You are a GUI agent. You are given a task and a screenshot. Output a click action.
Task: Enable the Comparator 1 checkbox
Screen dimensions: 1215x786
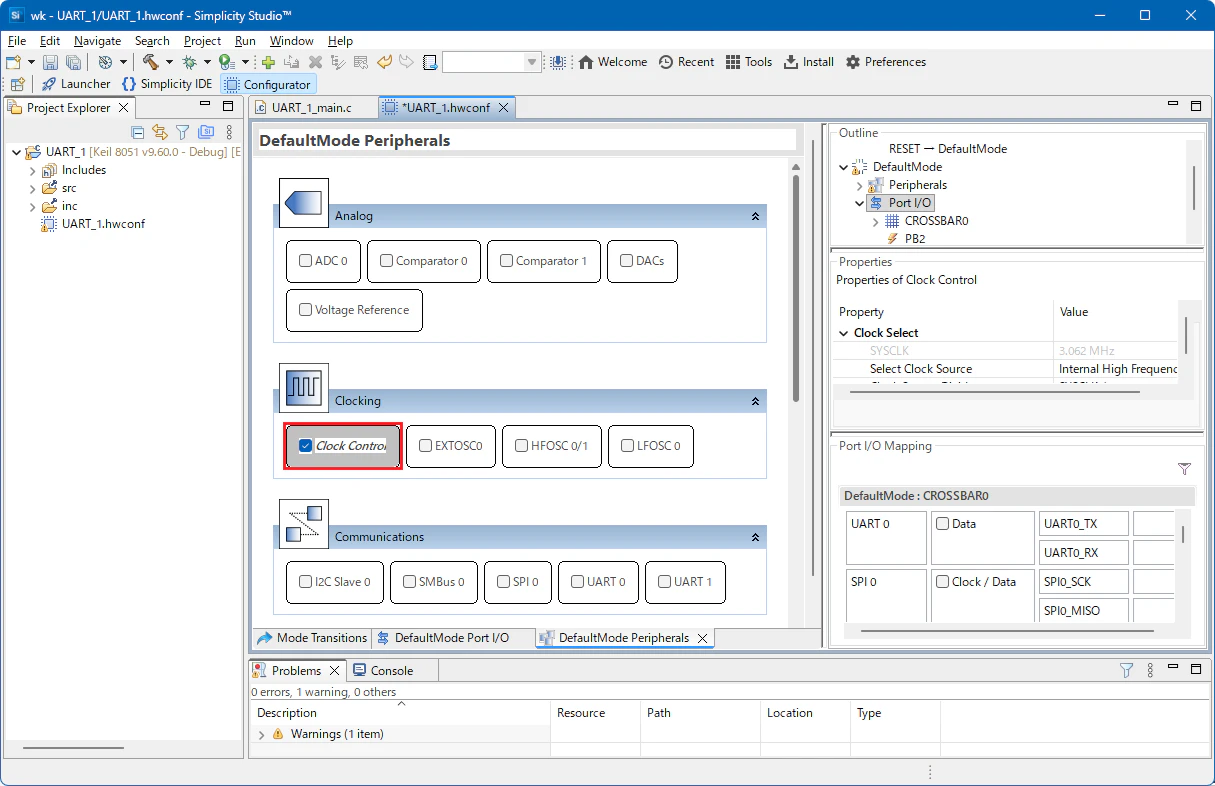(x=506, y=261)
